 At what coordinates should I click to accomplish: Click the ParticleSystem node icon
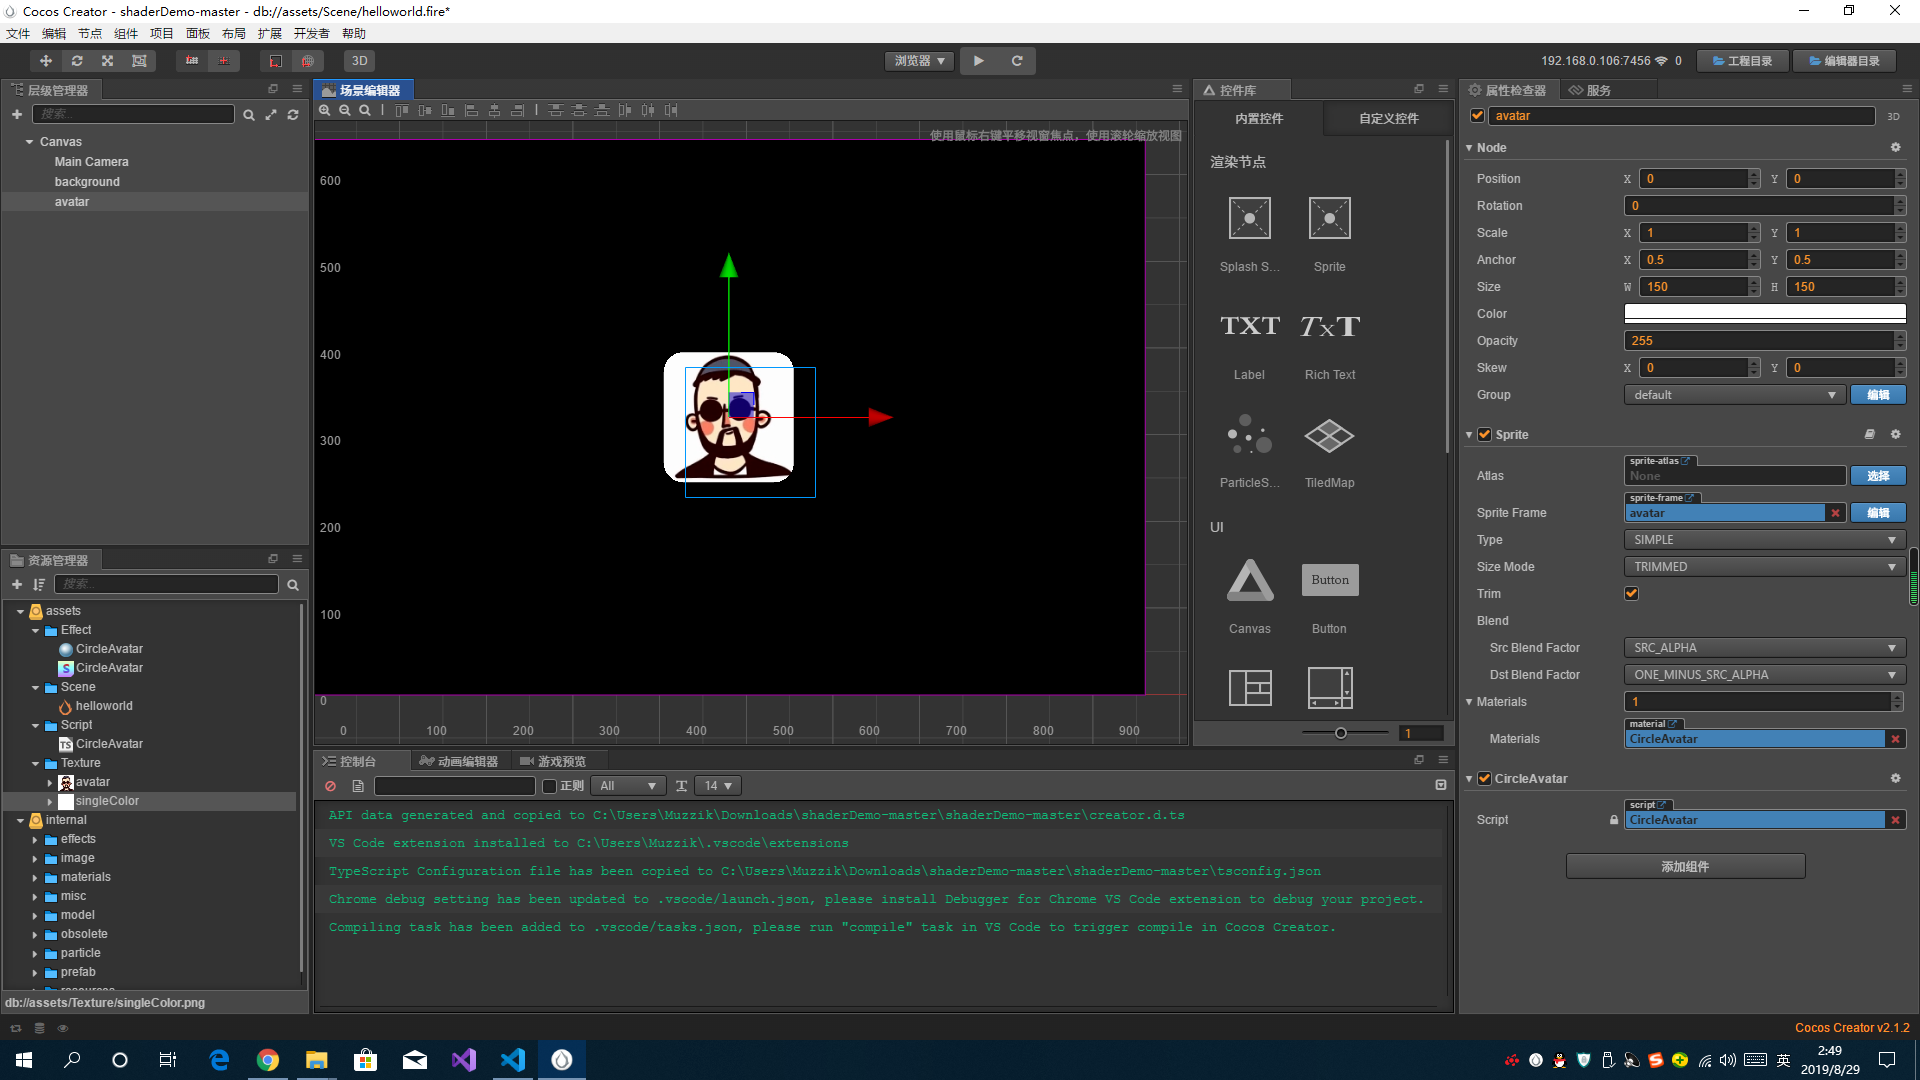1249,435
